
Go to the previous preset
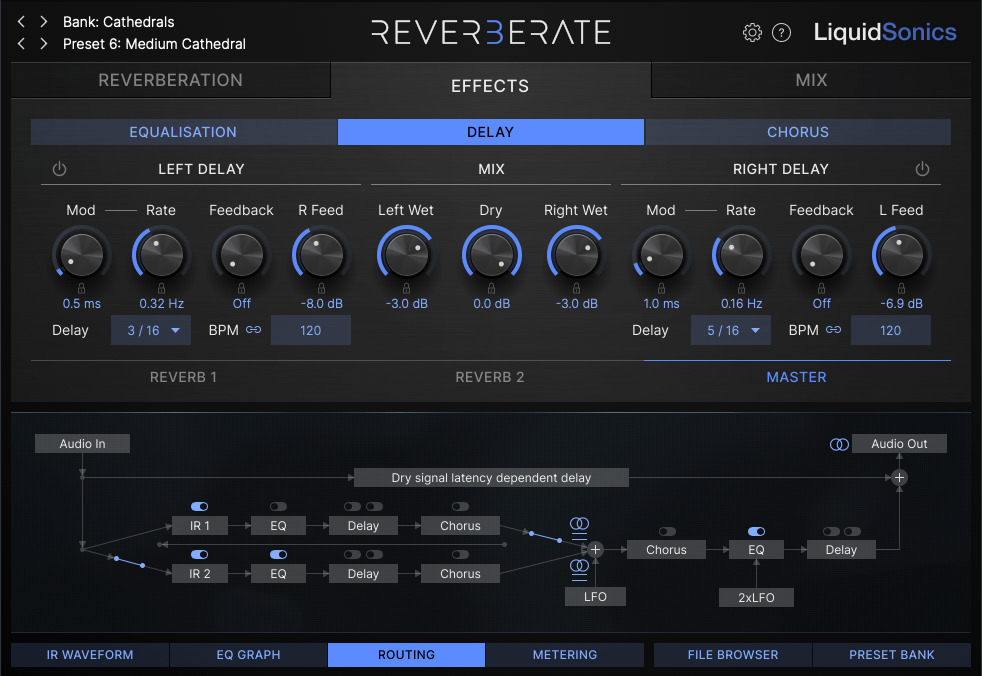point(21,44)
